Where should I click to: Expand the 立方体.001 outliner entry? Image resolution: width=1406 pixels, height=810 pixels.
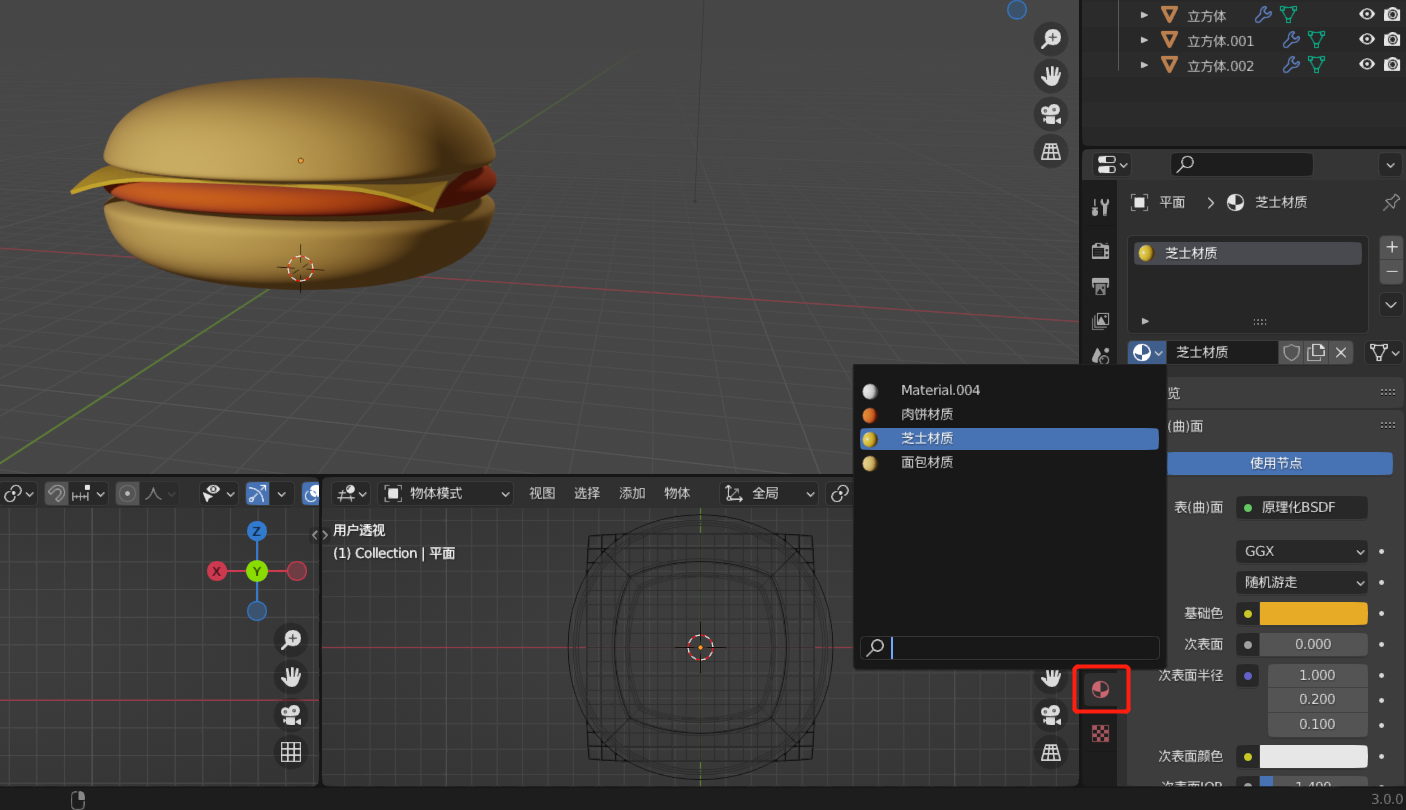(1144, 39)
